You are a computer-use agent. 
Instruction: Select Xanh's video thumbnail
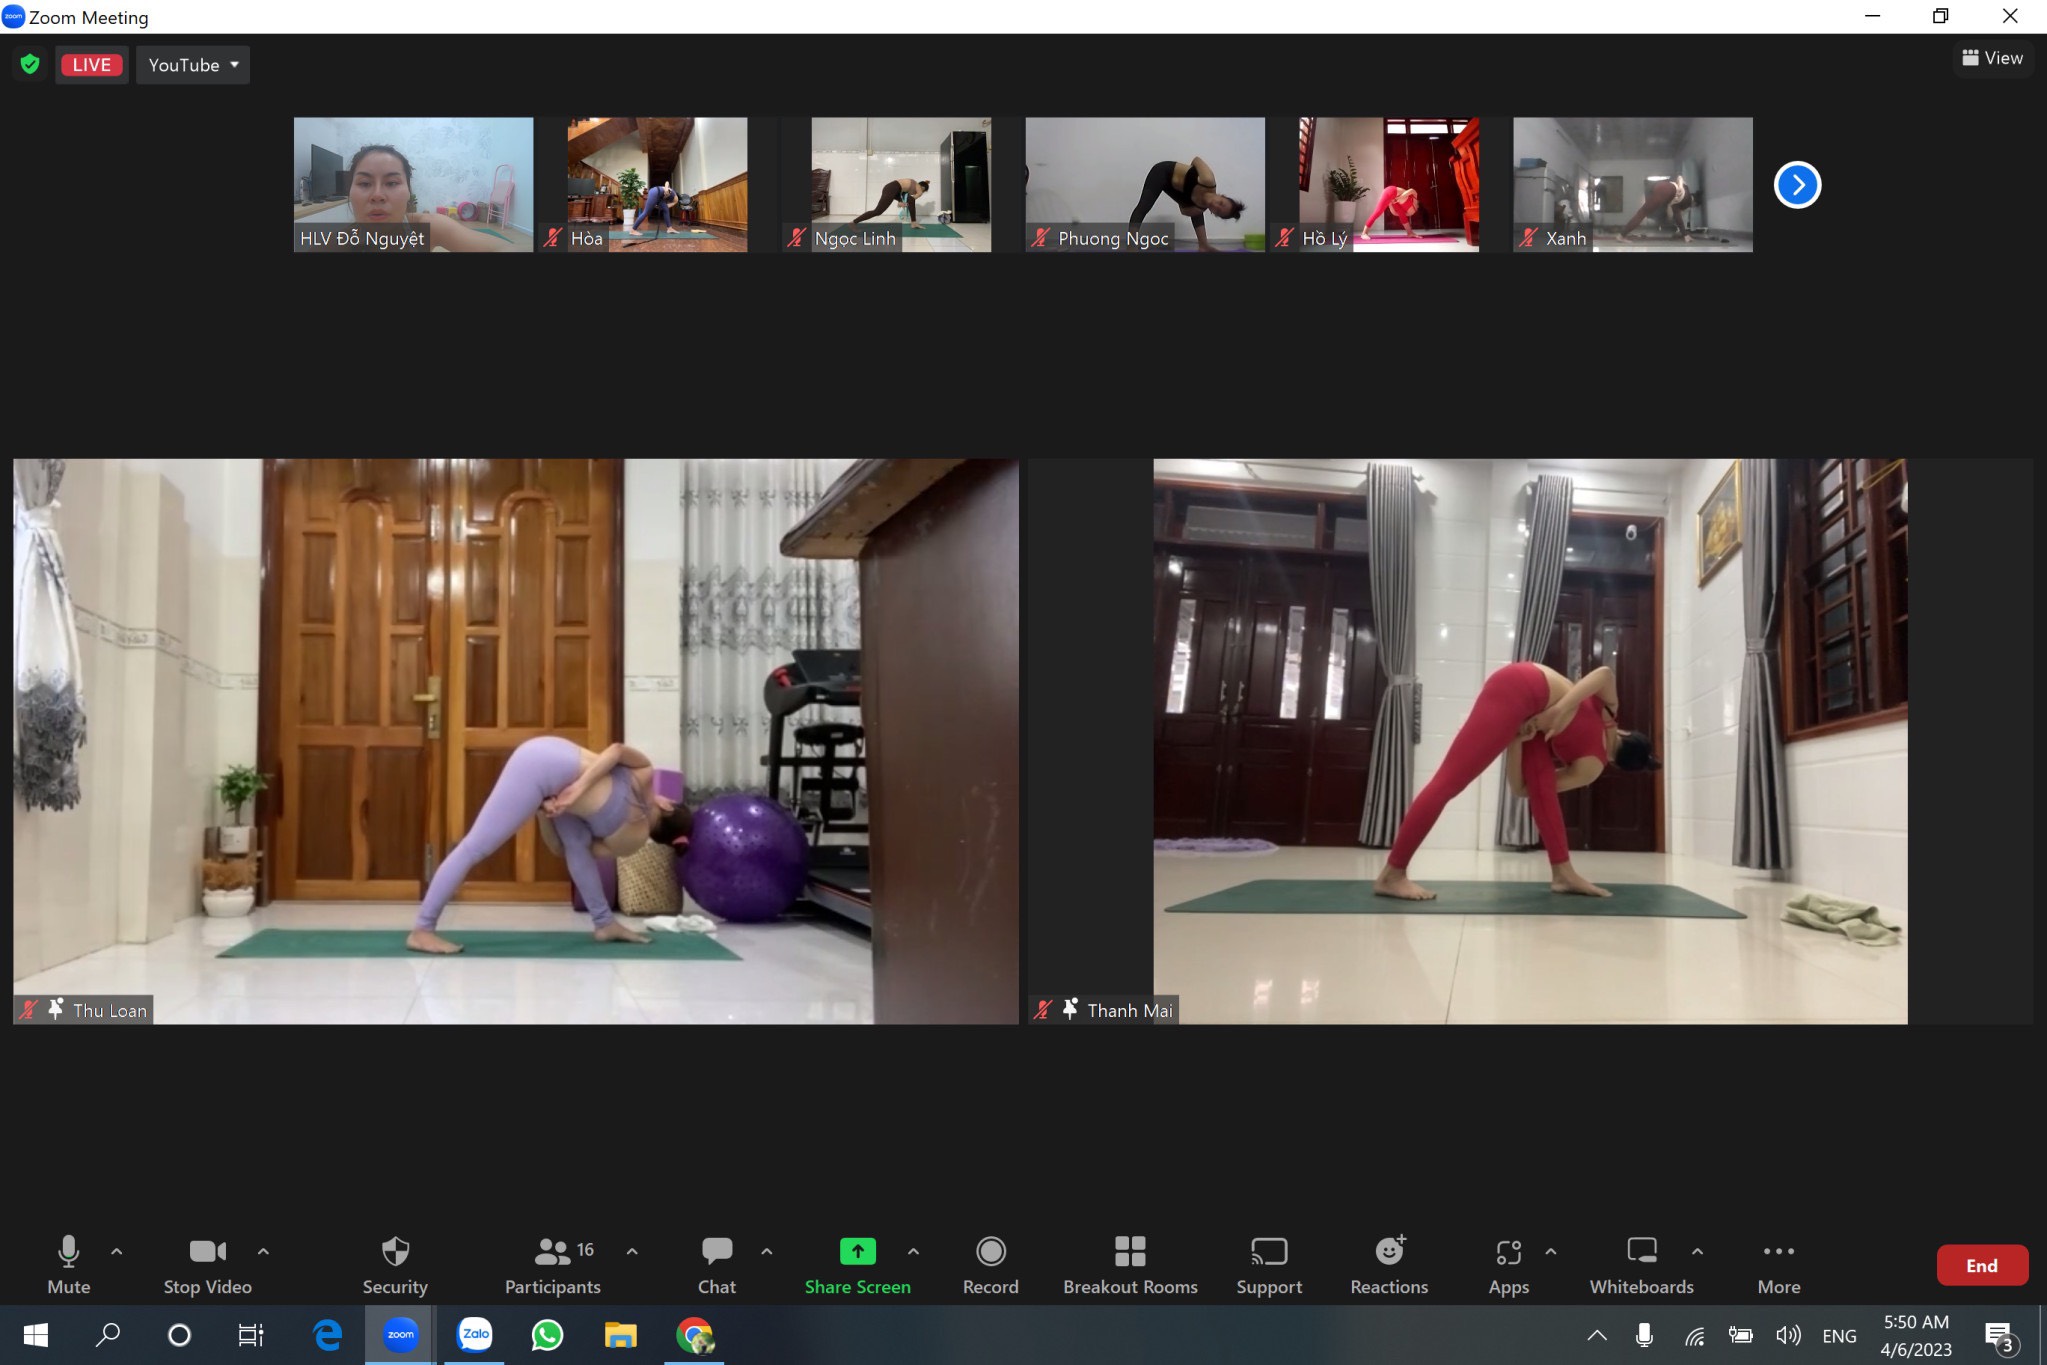coord(1633,185)
